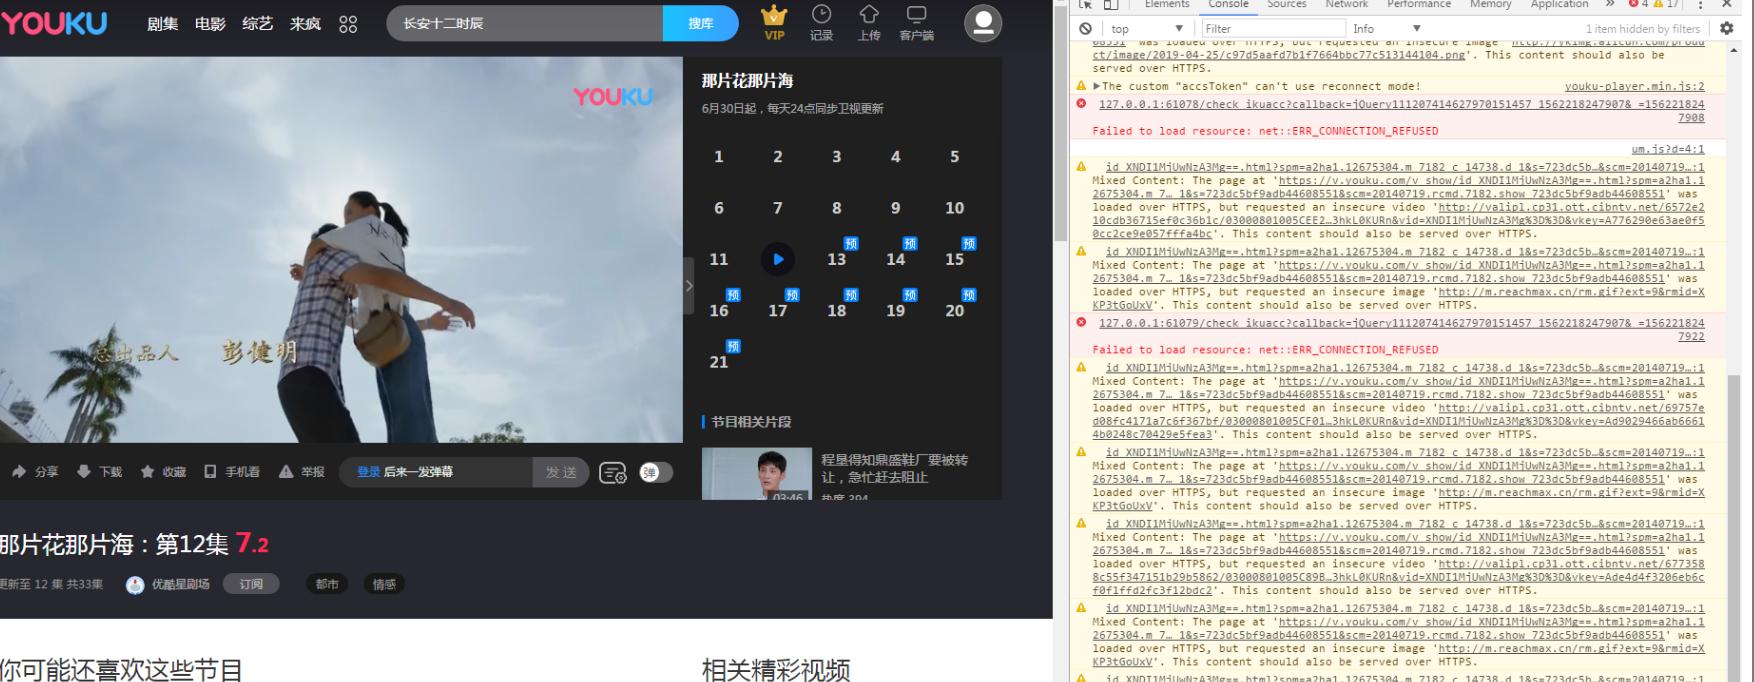
Task: Switch to the Network tab
Action: tap(1347, 4)
